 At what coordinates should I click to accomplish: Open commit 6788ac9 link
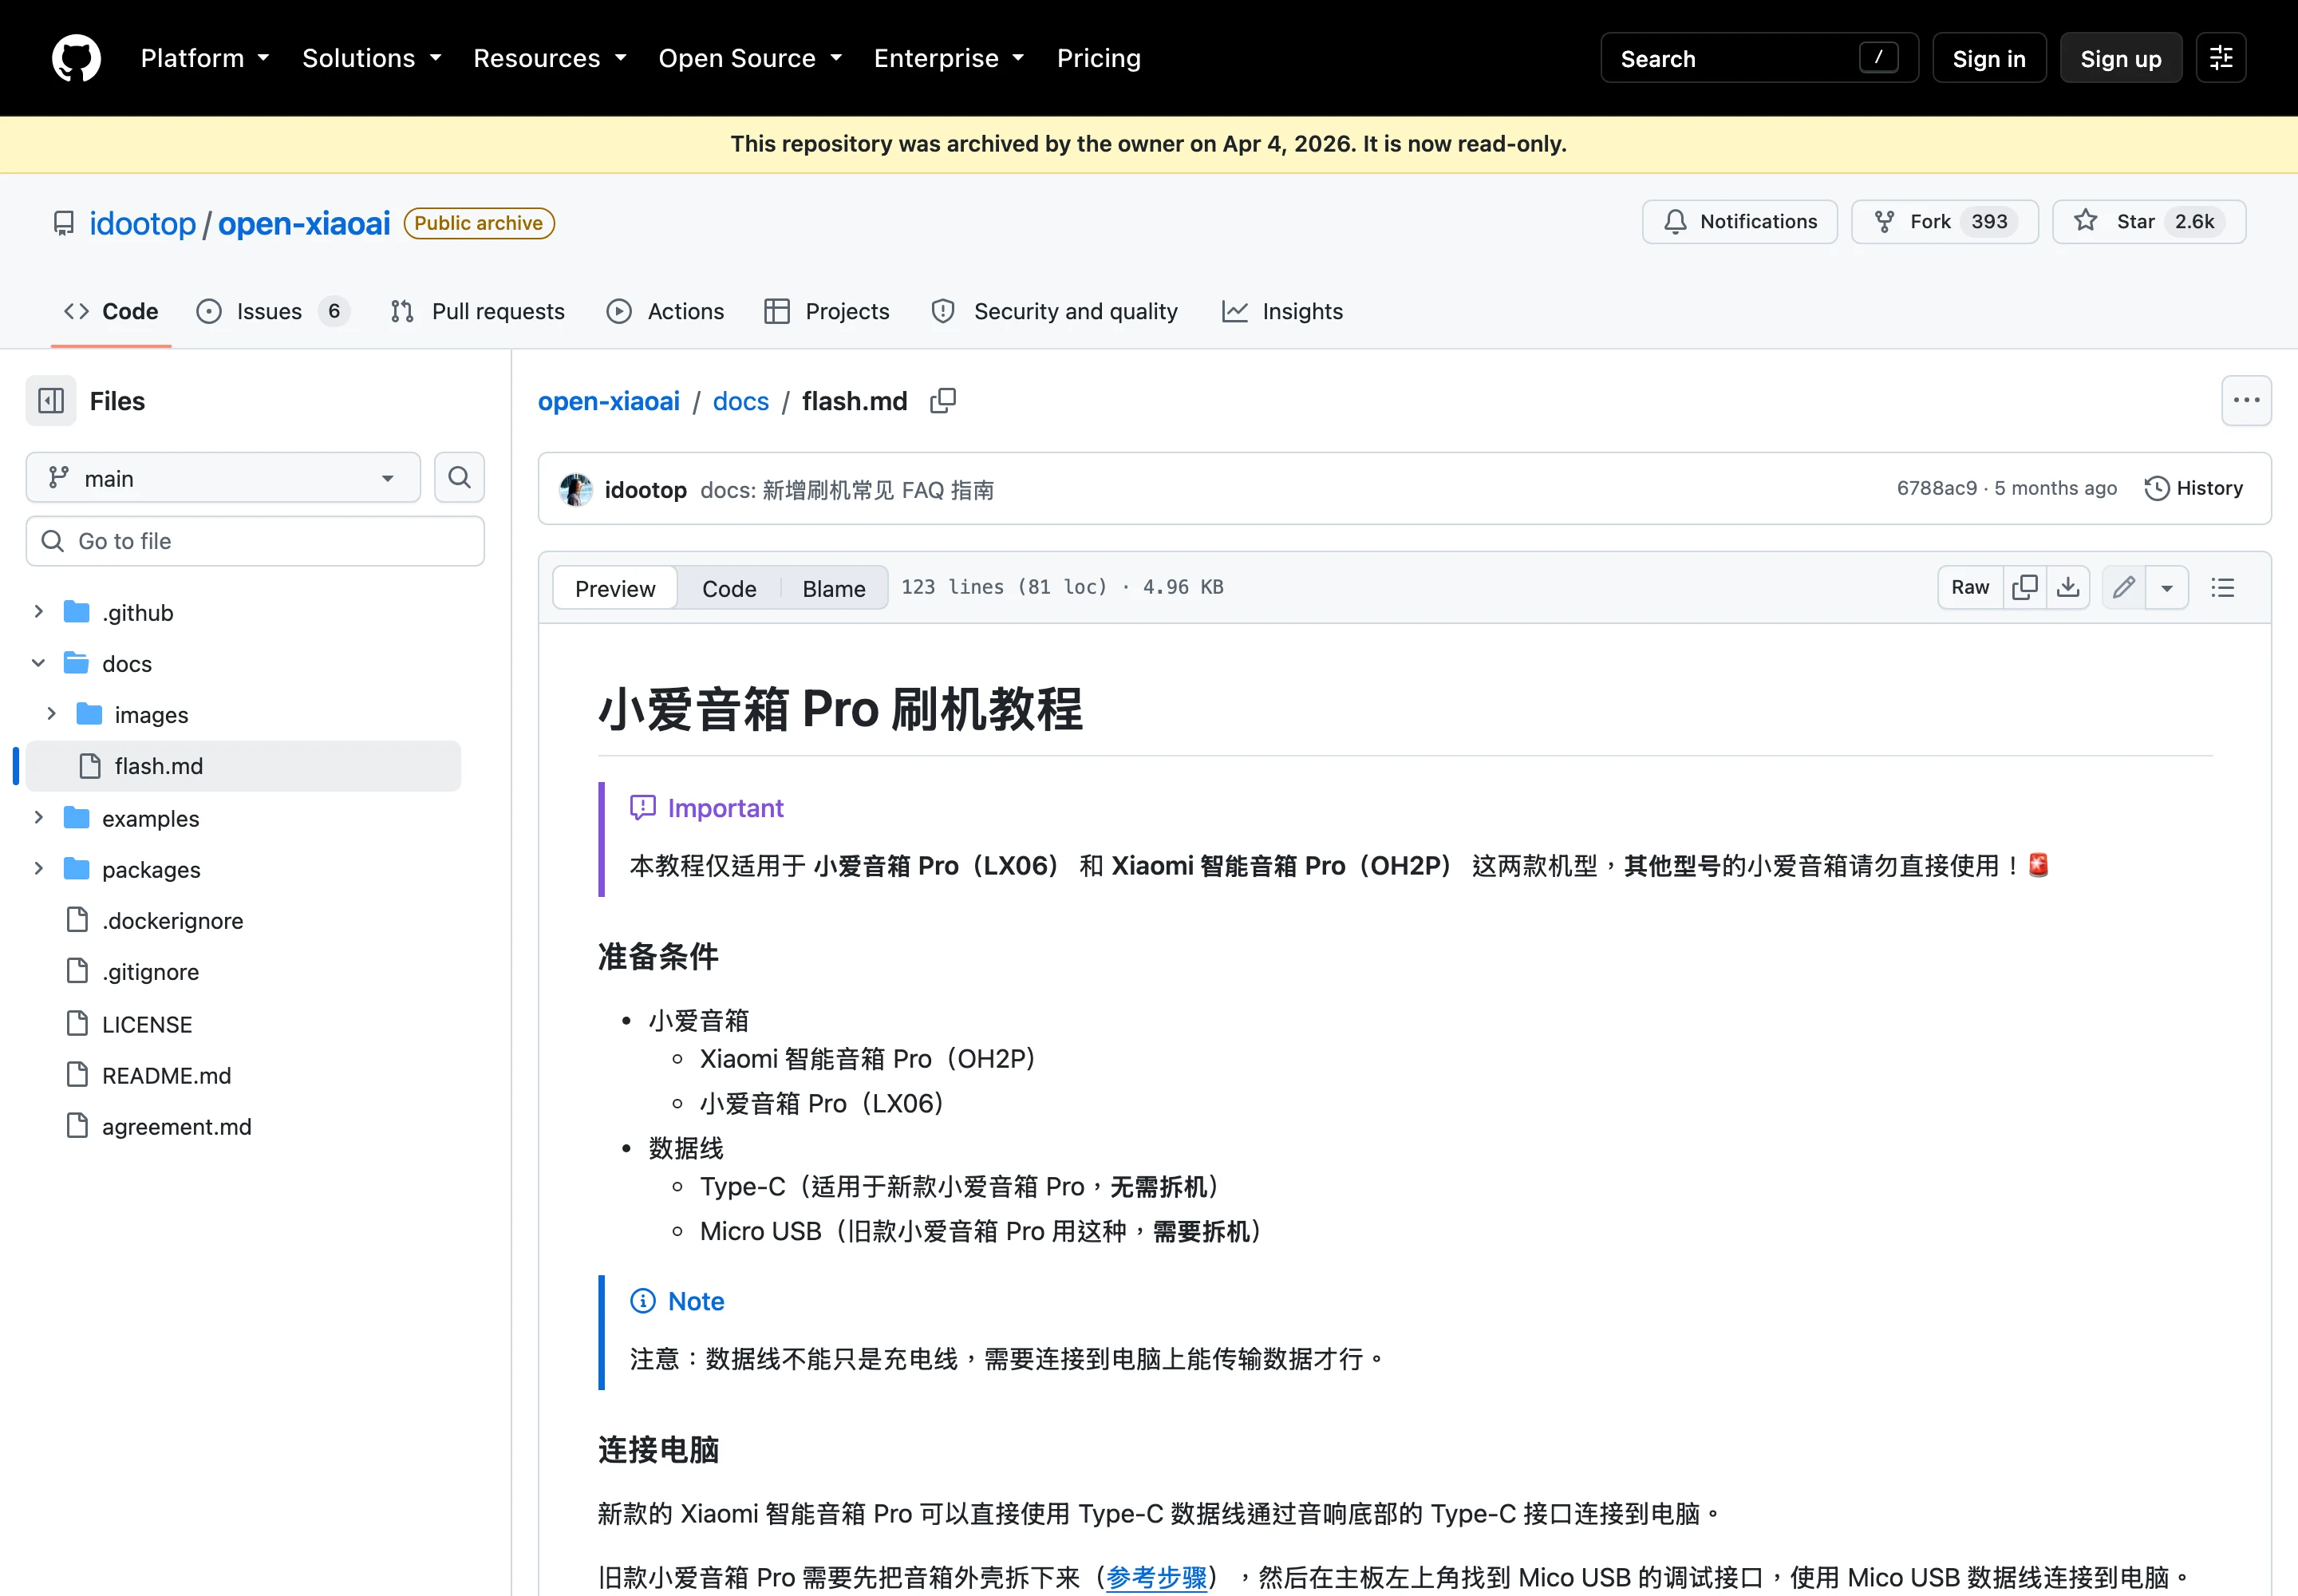coord(1937,488)
